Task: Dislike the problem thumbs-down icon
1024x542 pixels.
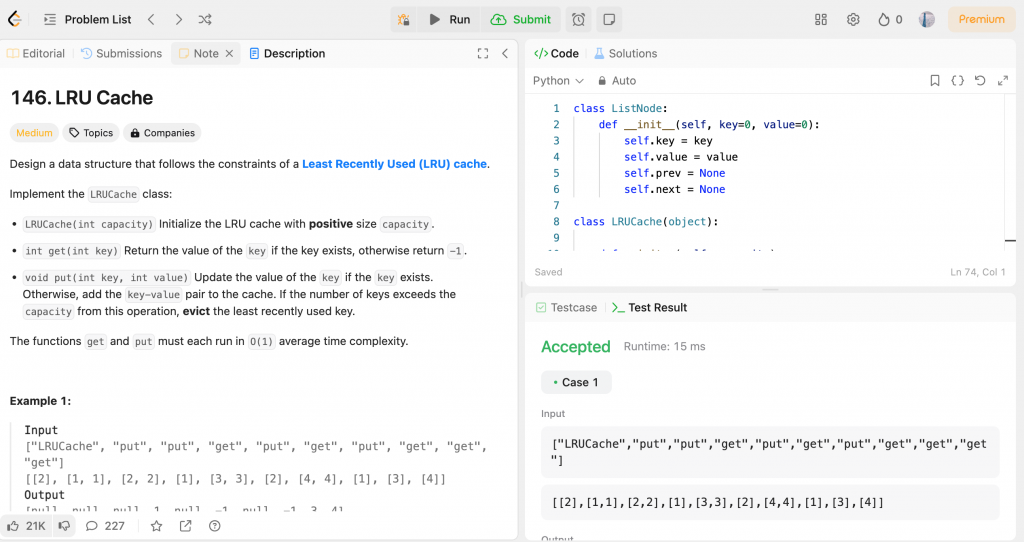Action: [x=64, y=526]
